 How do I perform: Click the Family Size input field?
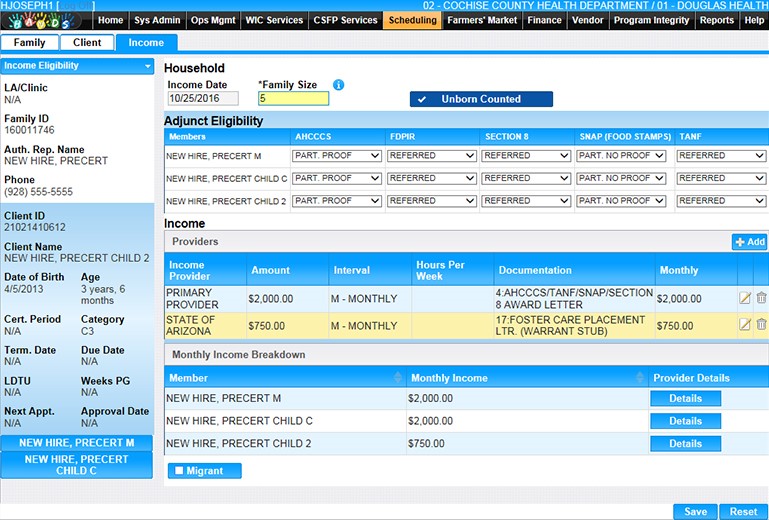[292, 99]
